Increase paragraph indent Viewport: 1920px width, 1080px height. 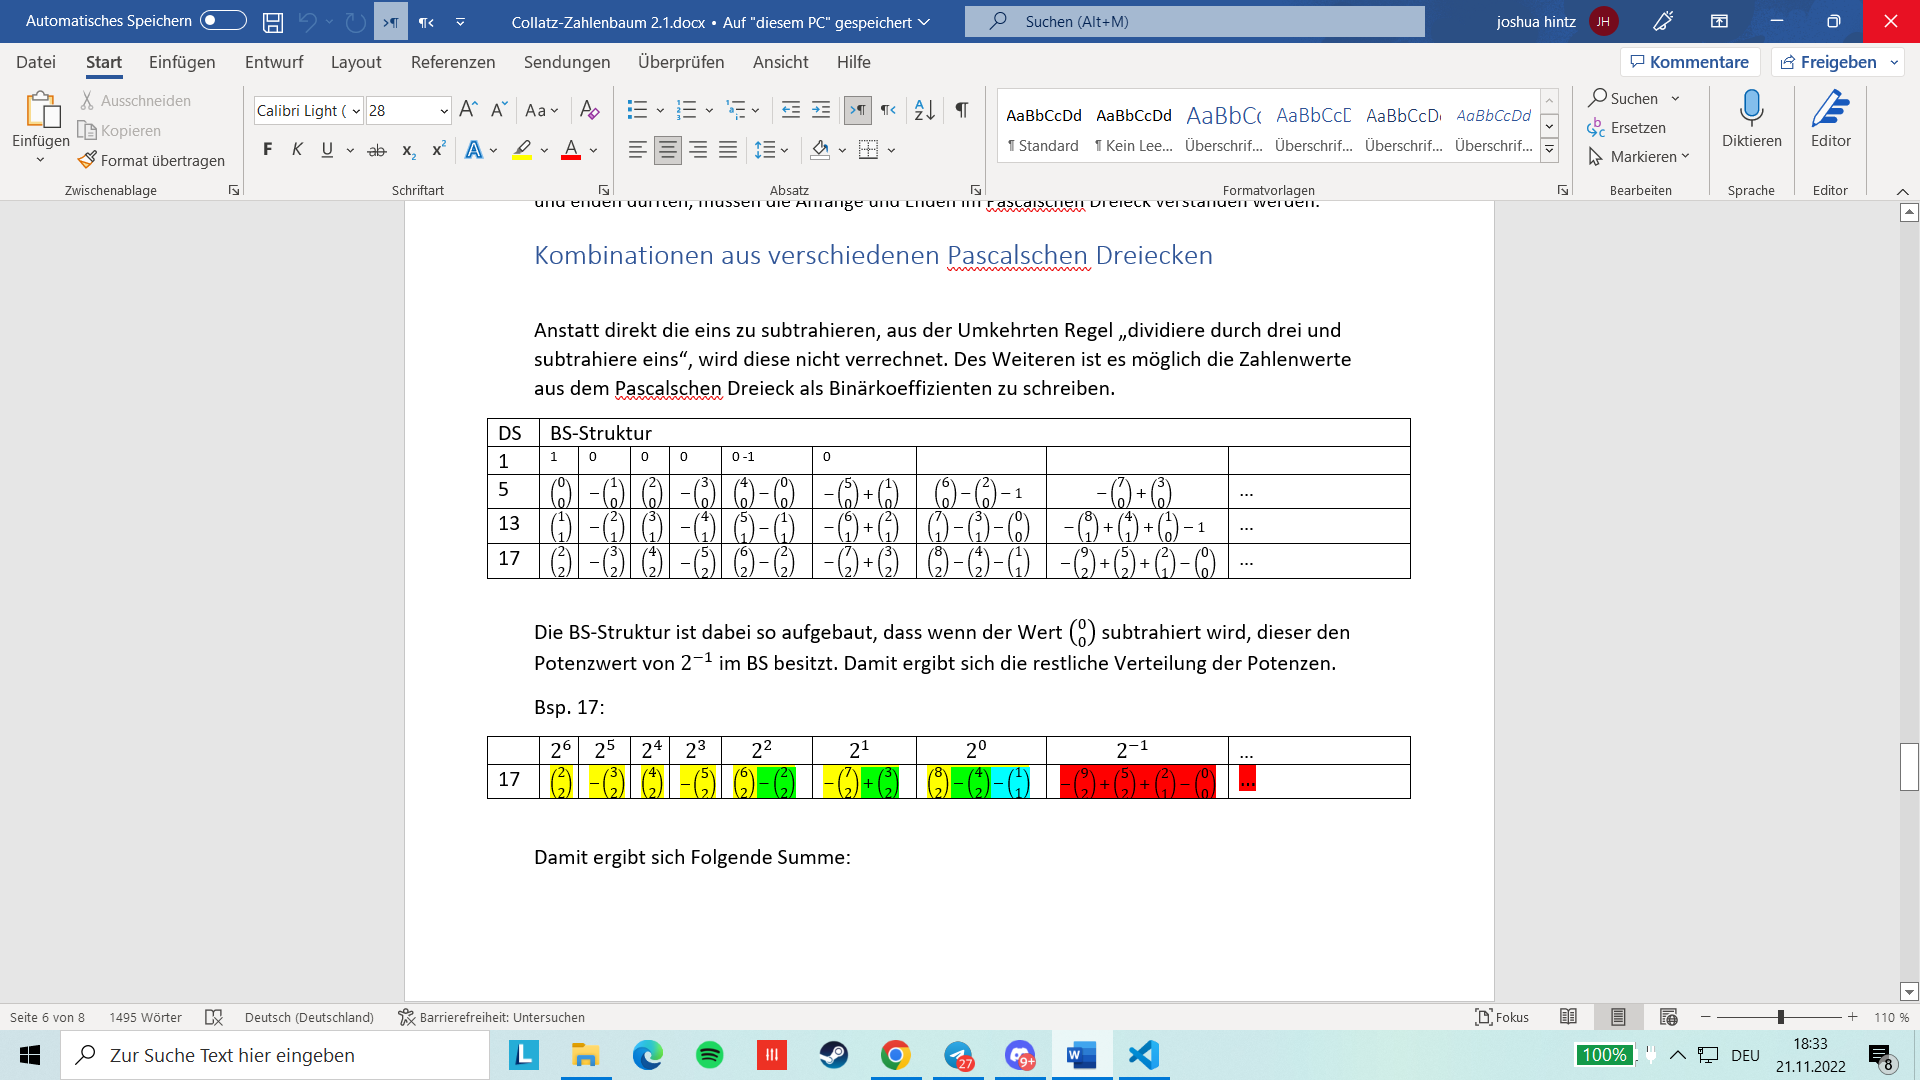point(821,110)
